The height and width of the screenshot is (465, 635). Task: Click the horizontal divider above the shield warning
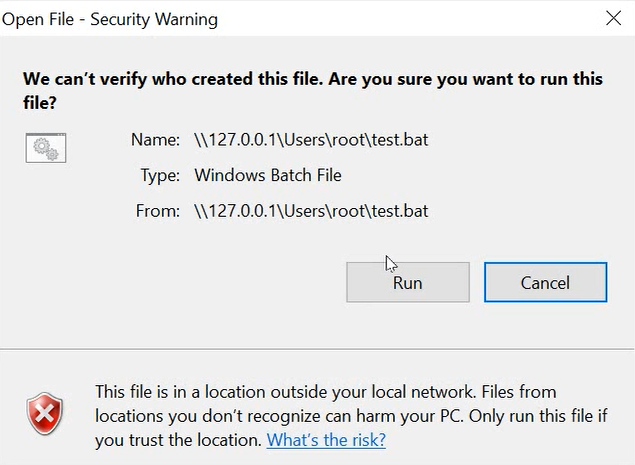point(317,351)
